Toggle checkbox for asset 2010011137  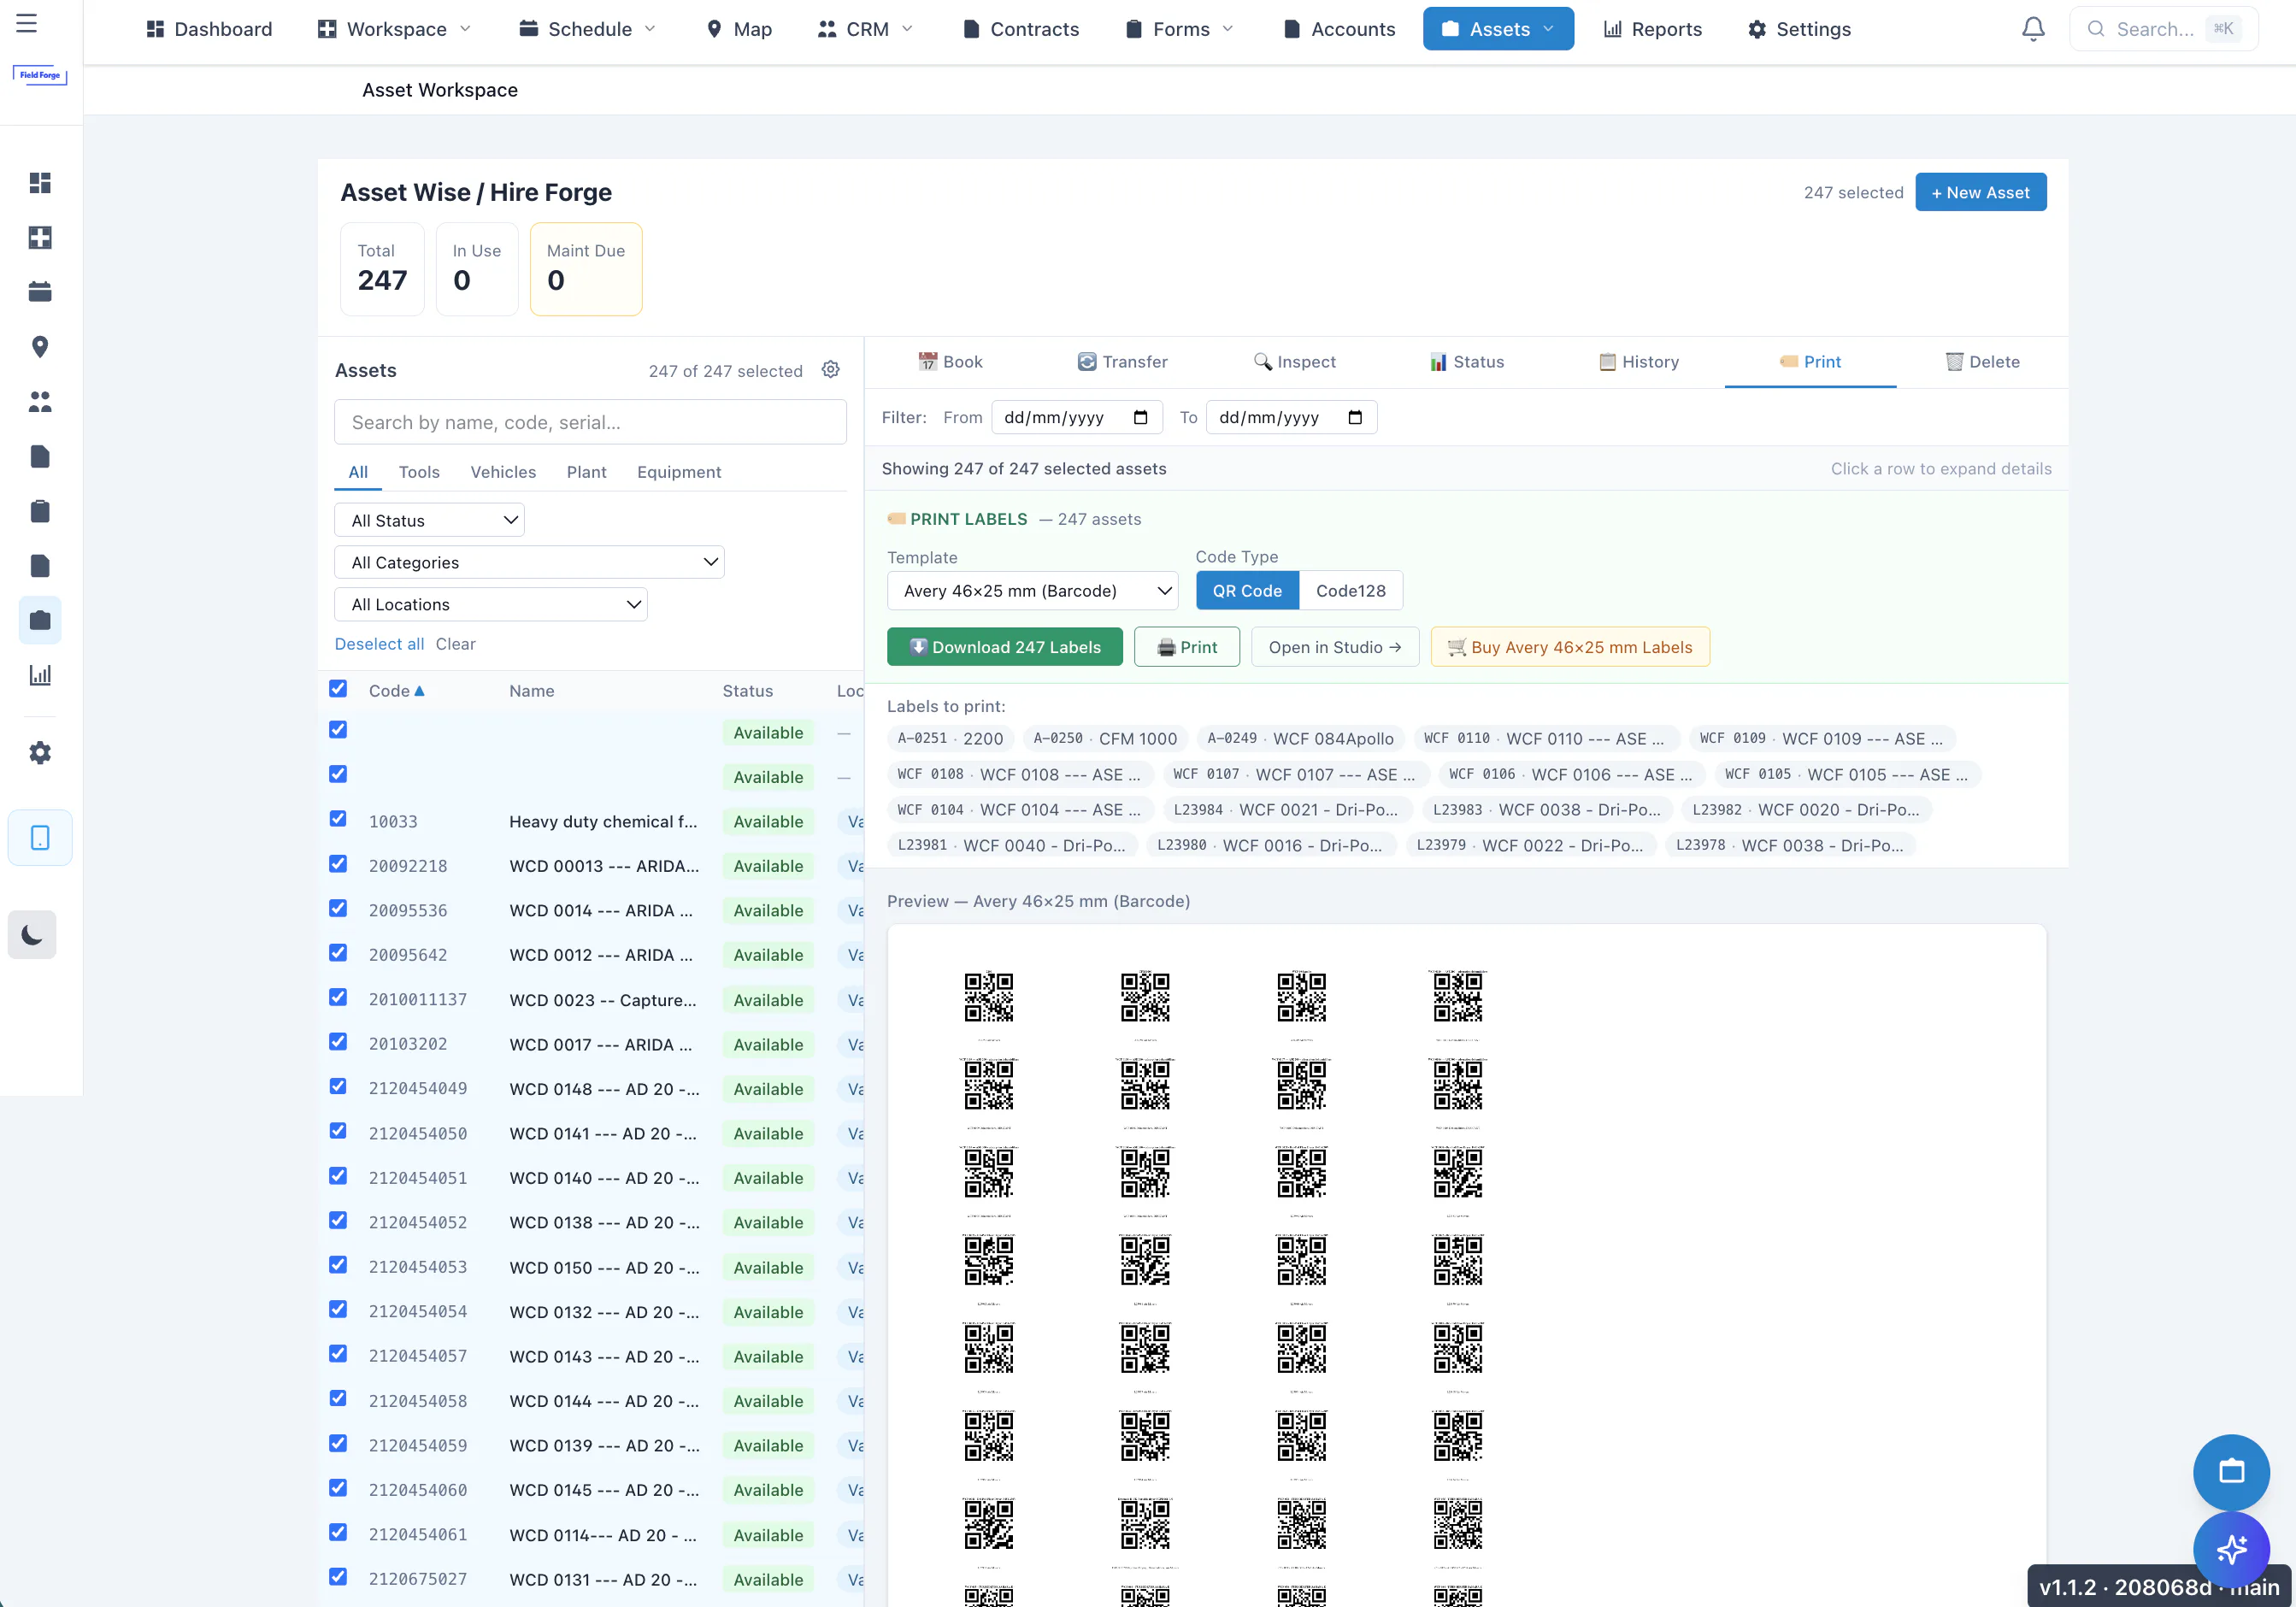(338, 998)
